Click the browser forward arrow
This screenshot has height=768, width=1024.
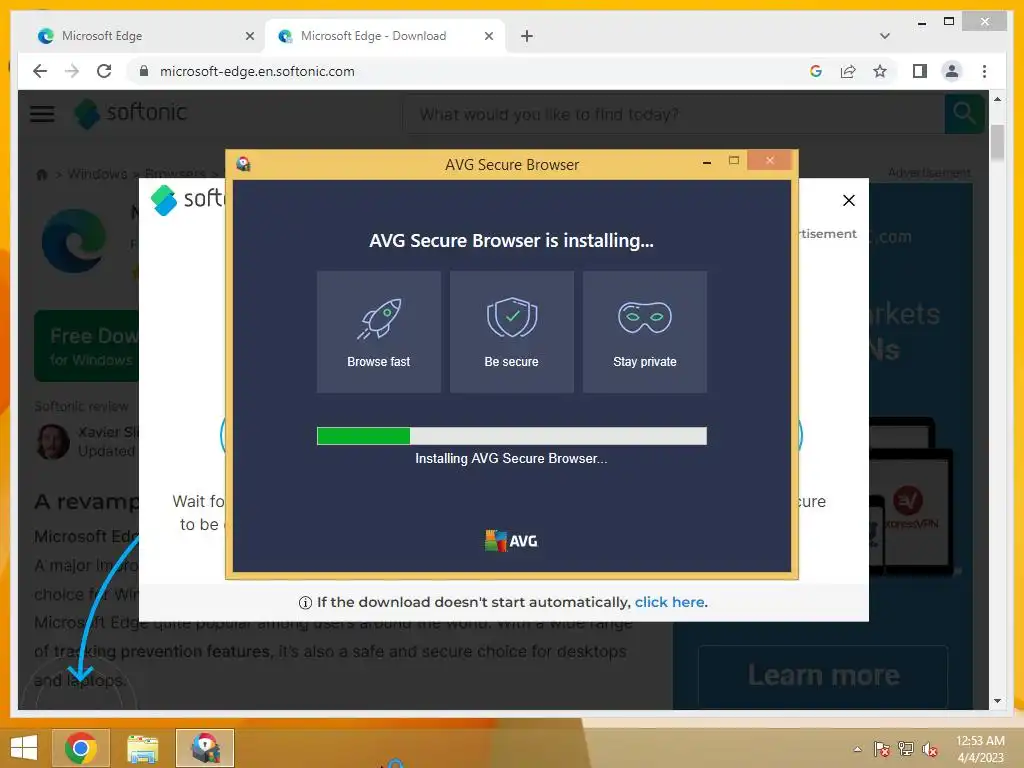[72, 71]
